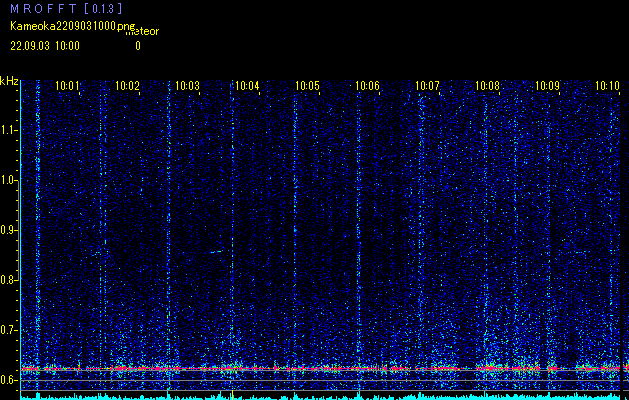The width and height of the screenshot is (629, 400).
Task: Click the 10:02 time marker
Action: click(128, 86)
